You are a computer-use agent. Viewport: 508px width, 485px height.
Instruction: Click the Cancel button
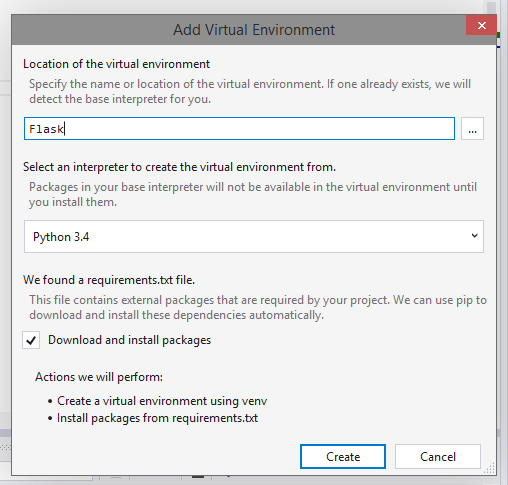pos(438,456)
